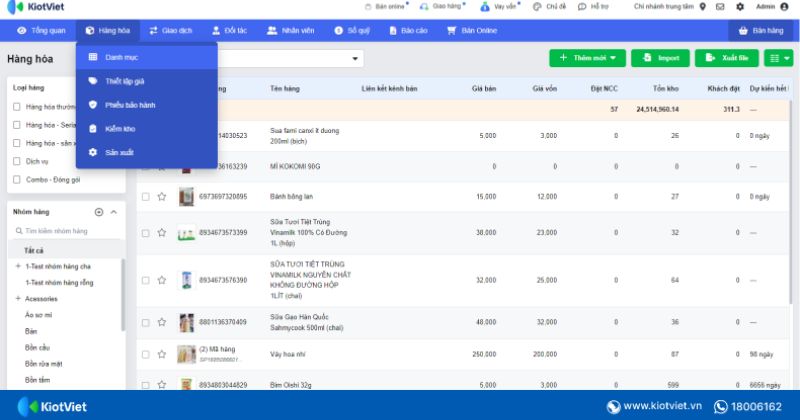Select the checkbox for item 8934673573399
800x420 pixels.
coord(146,233)
